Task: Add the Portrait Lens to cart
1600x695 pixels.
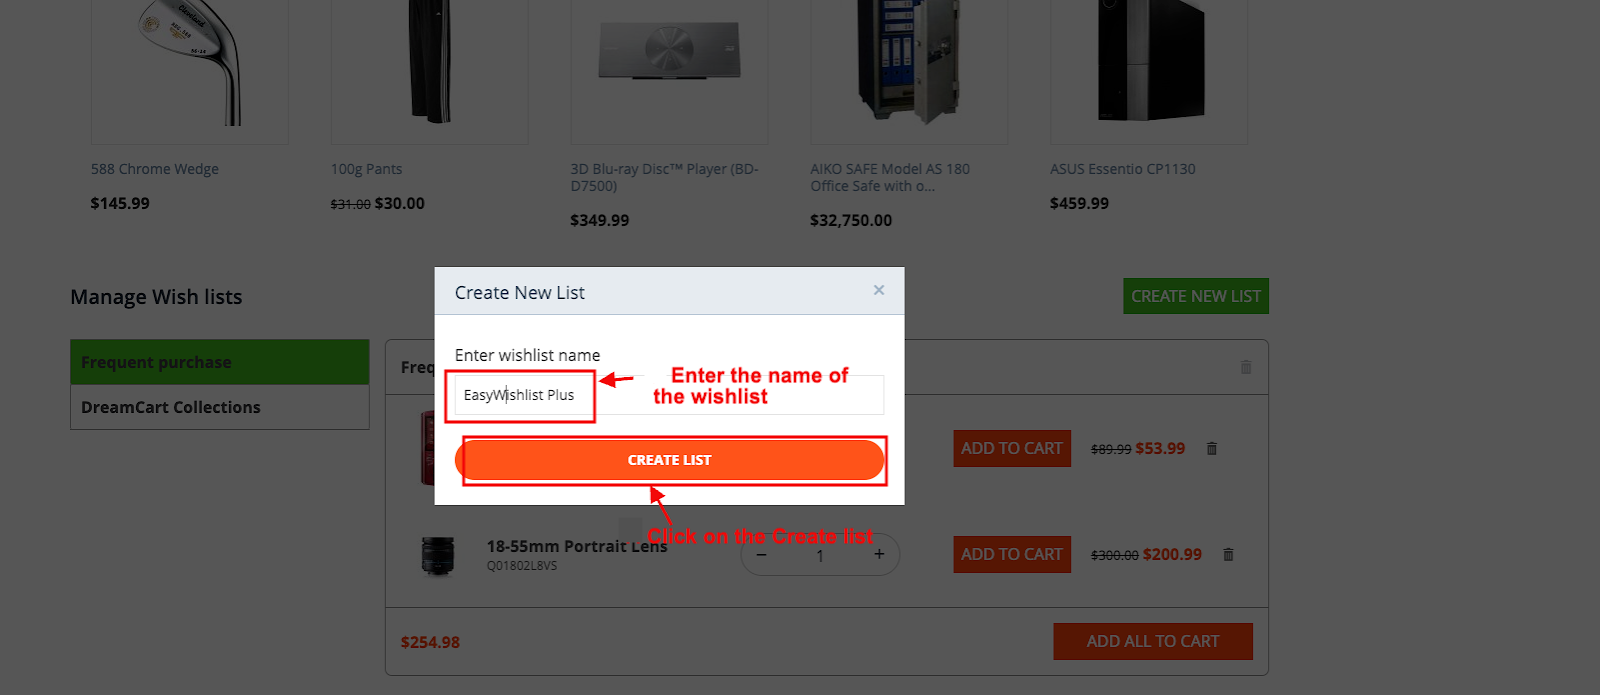Action: [x=1012, y=554]
